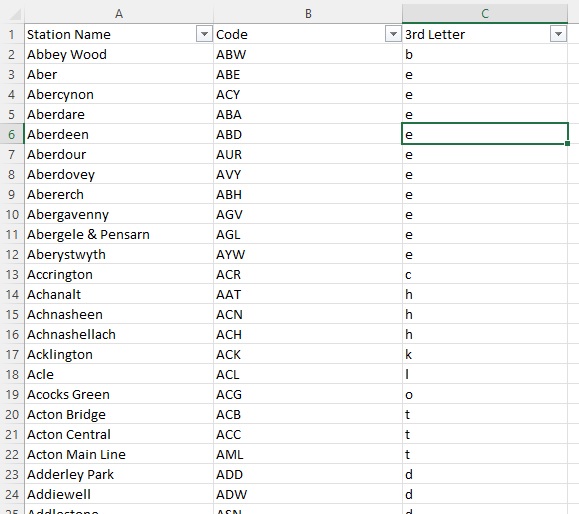Select the 'Acocks Green' cell
This screenshot has width=579, height=514.
119,394
